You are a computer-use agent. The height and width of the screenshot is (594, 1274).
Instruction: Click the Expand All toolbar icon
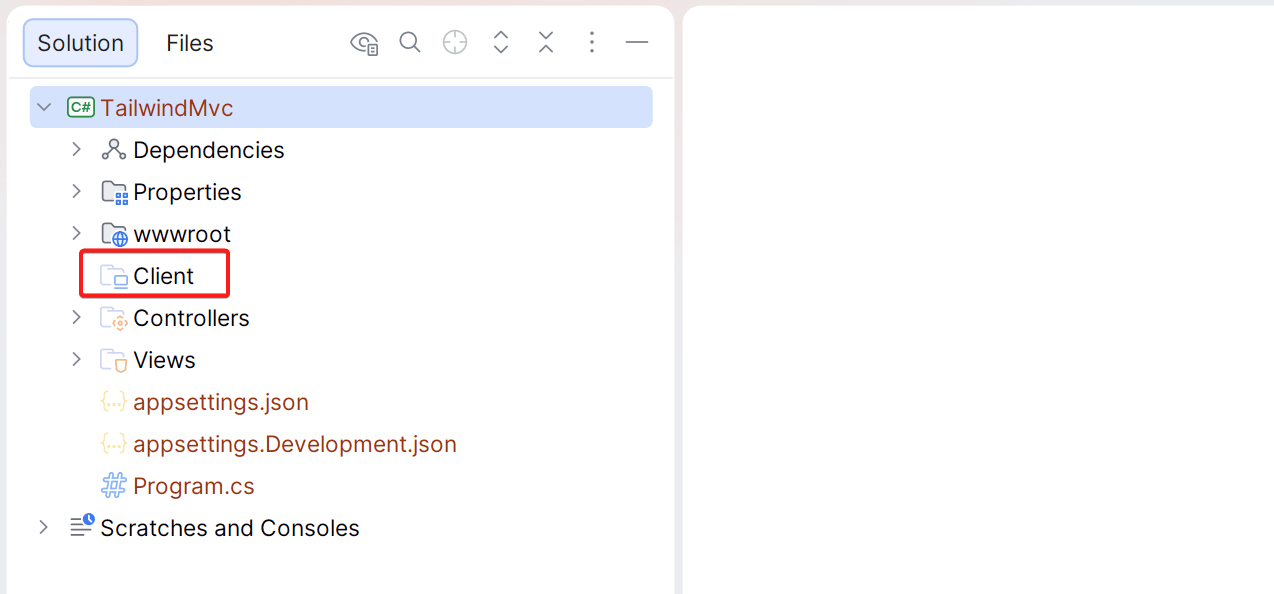[500, 42]
